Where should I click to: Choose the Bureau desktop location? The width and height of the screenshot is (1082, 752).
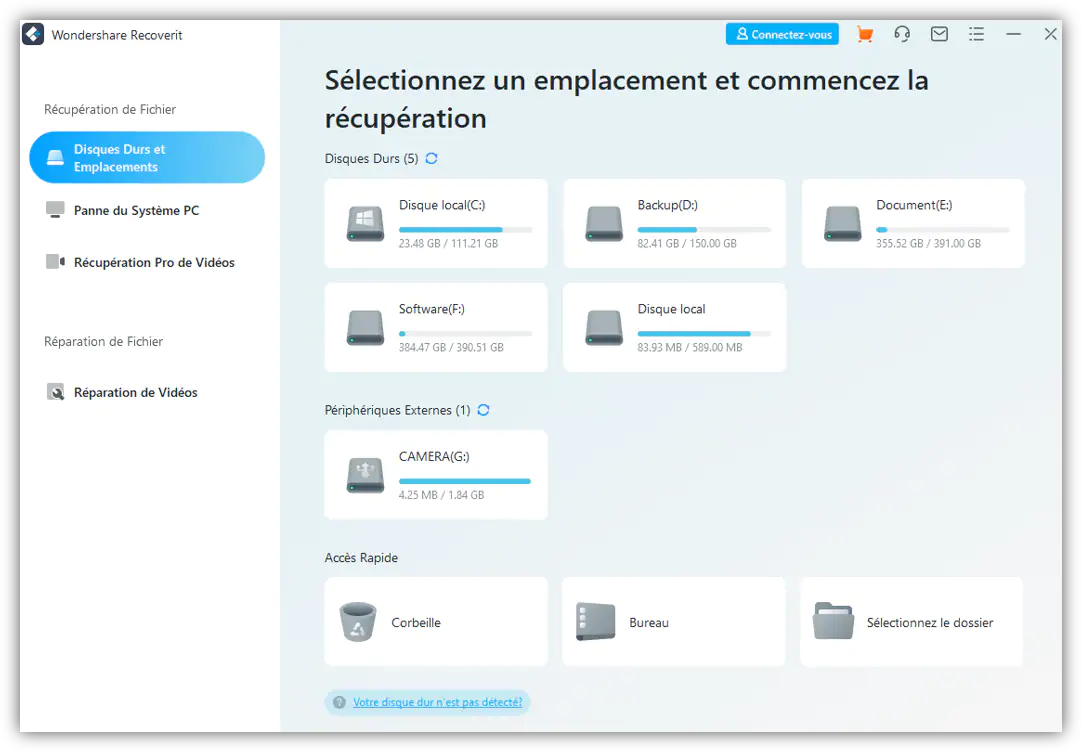point(673,622)
